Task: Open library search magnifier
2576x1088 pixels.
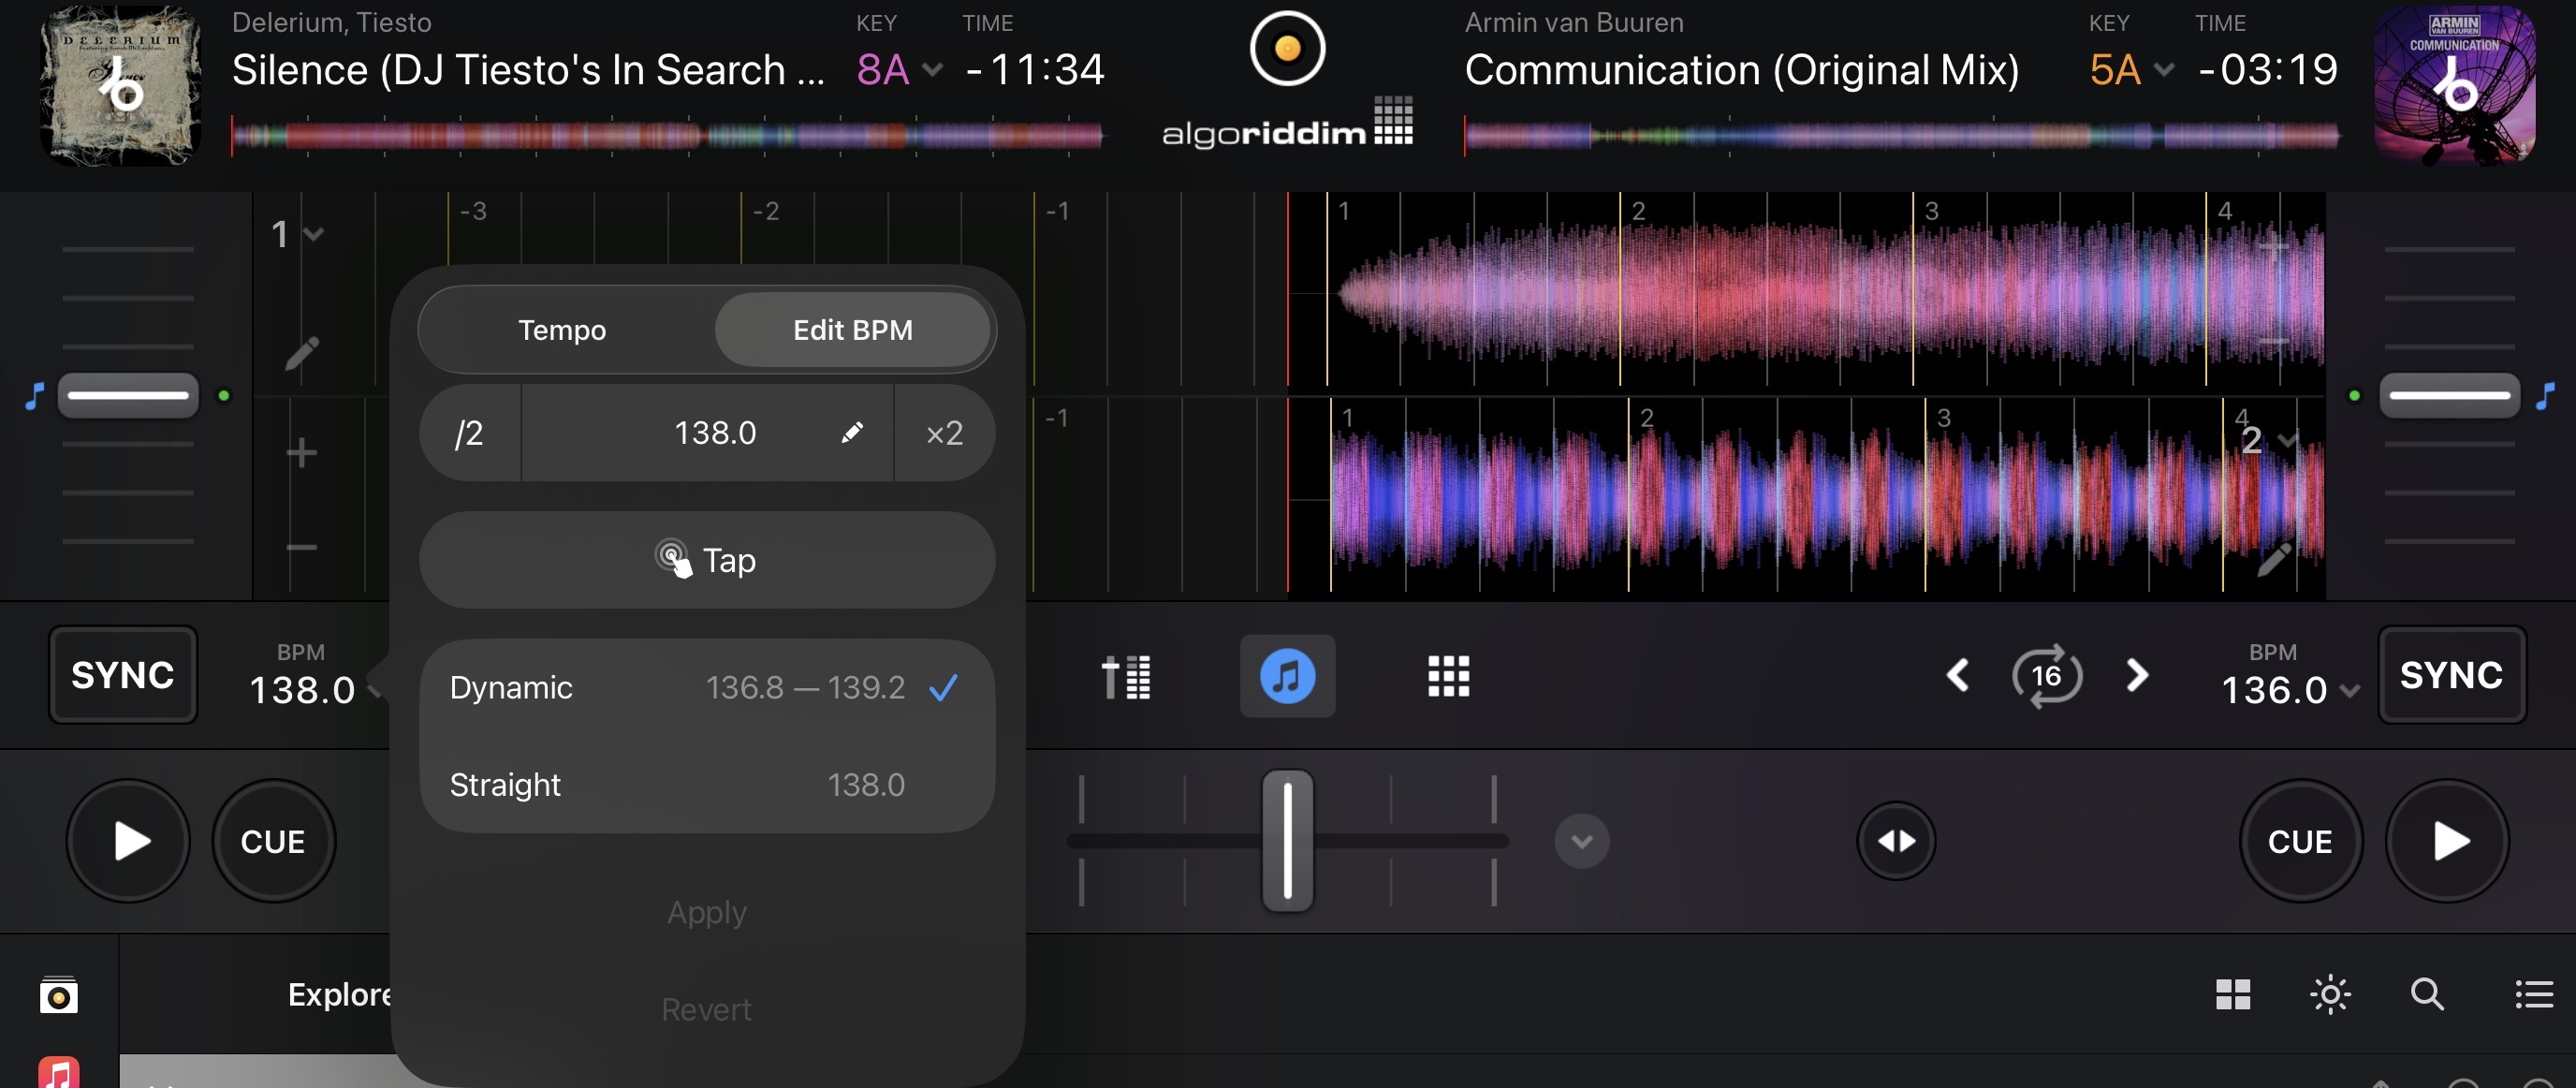Action: [x=2427, y=995]
